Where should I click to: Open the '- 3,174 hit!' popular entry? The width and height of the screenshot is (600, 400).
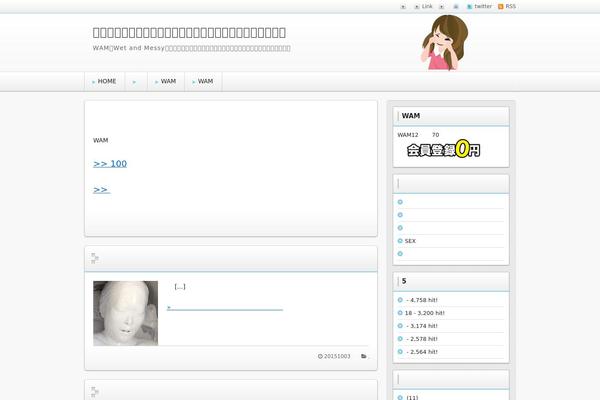coord(422,326)
